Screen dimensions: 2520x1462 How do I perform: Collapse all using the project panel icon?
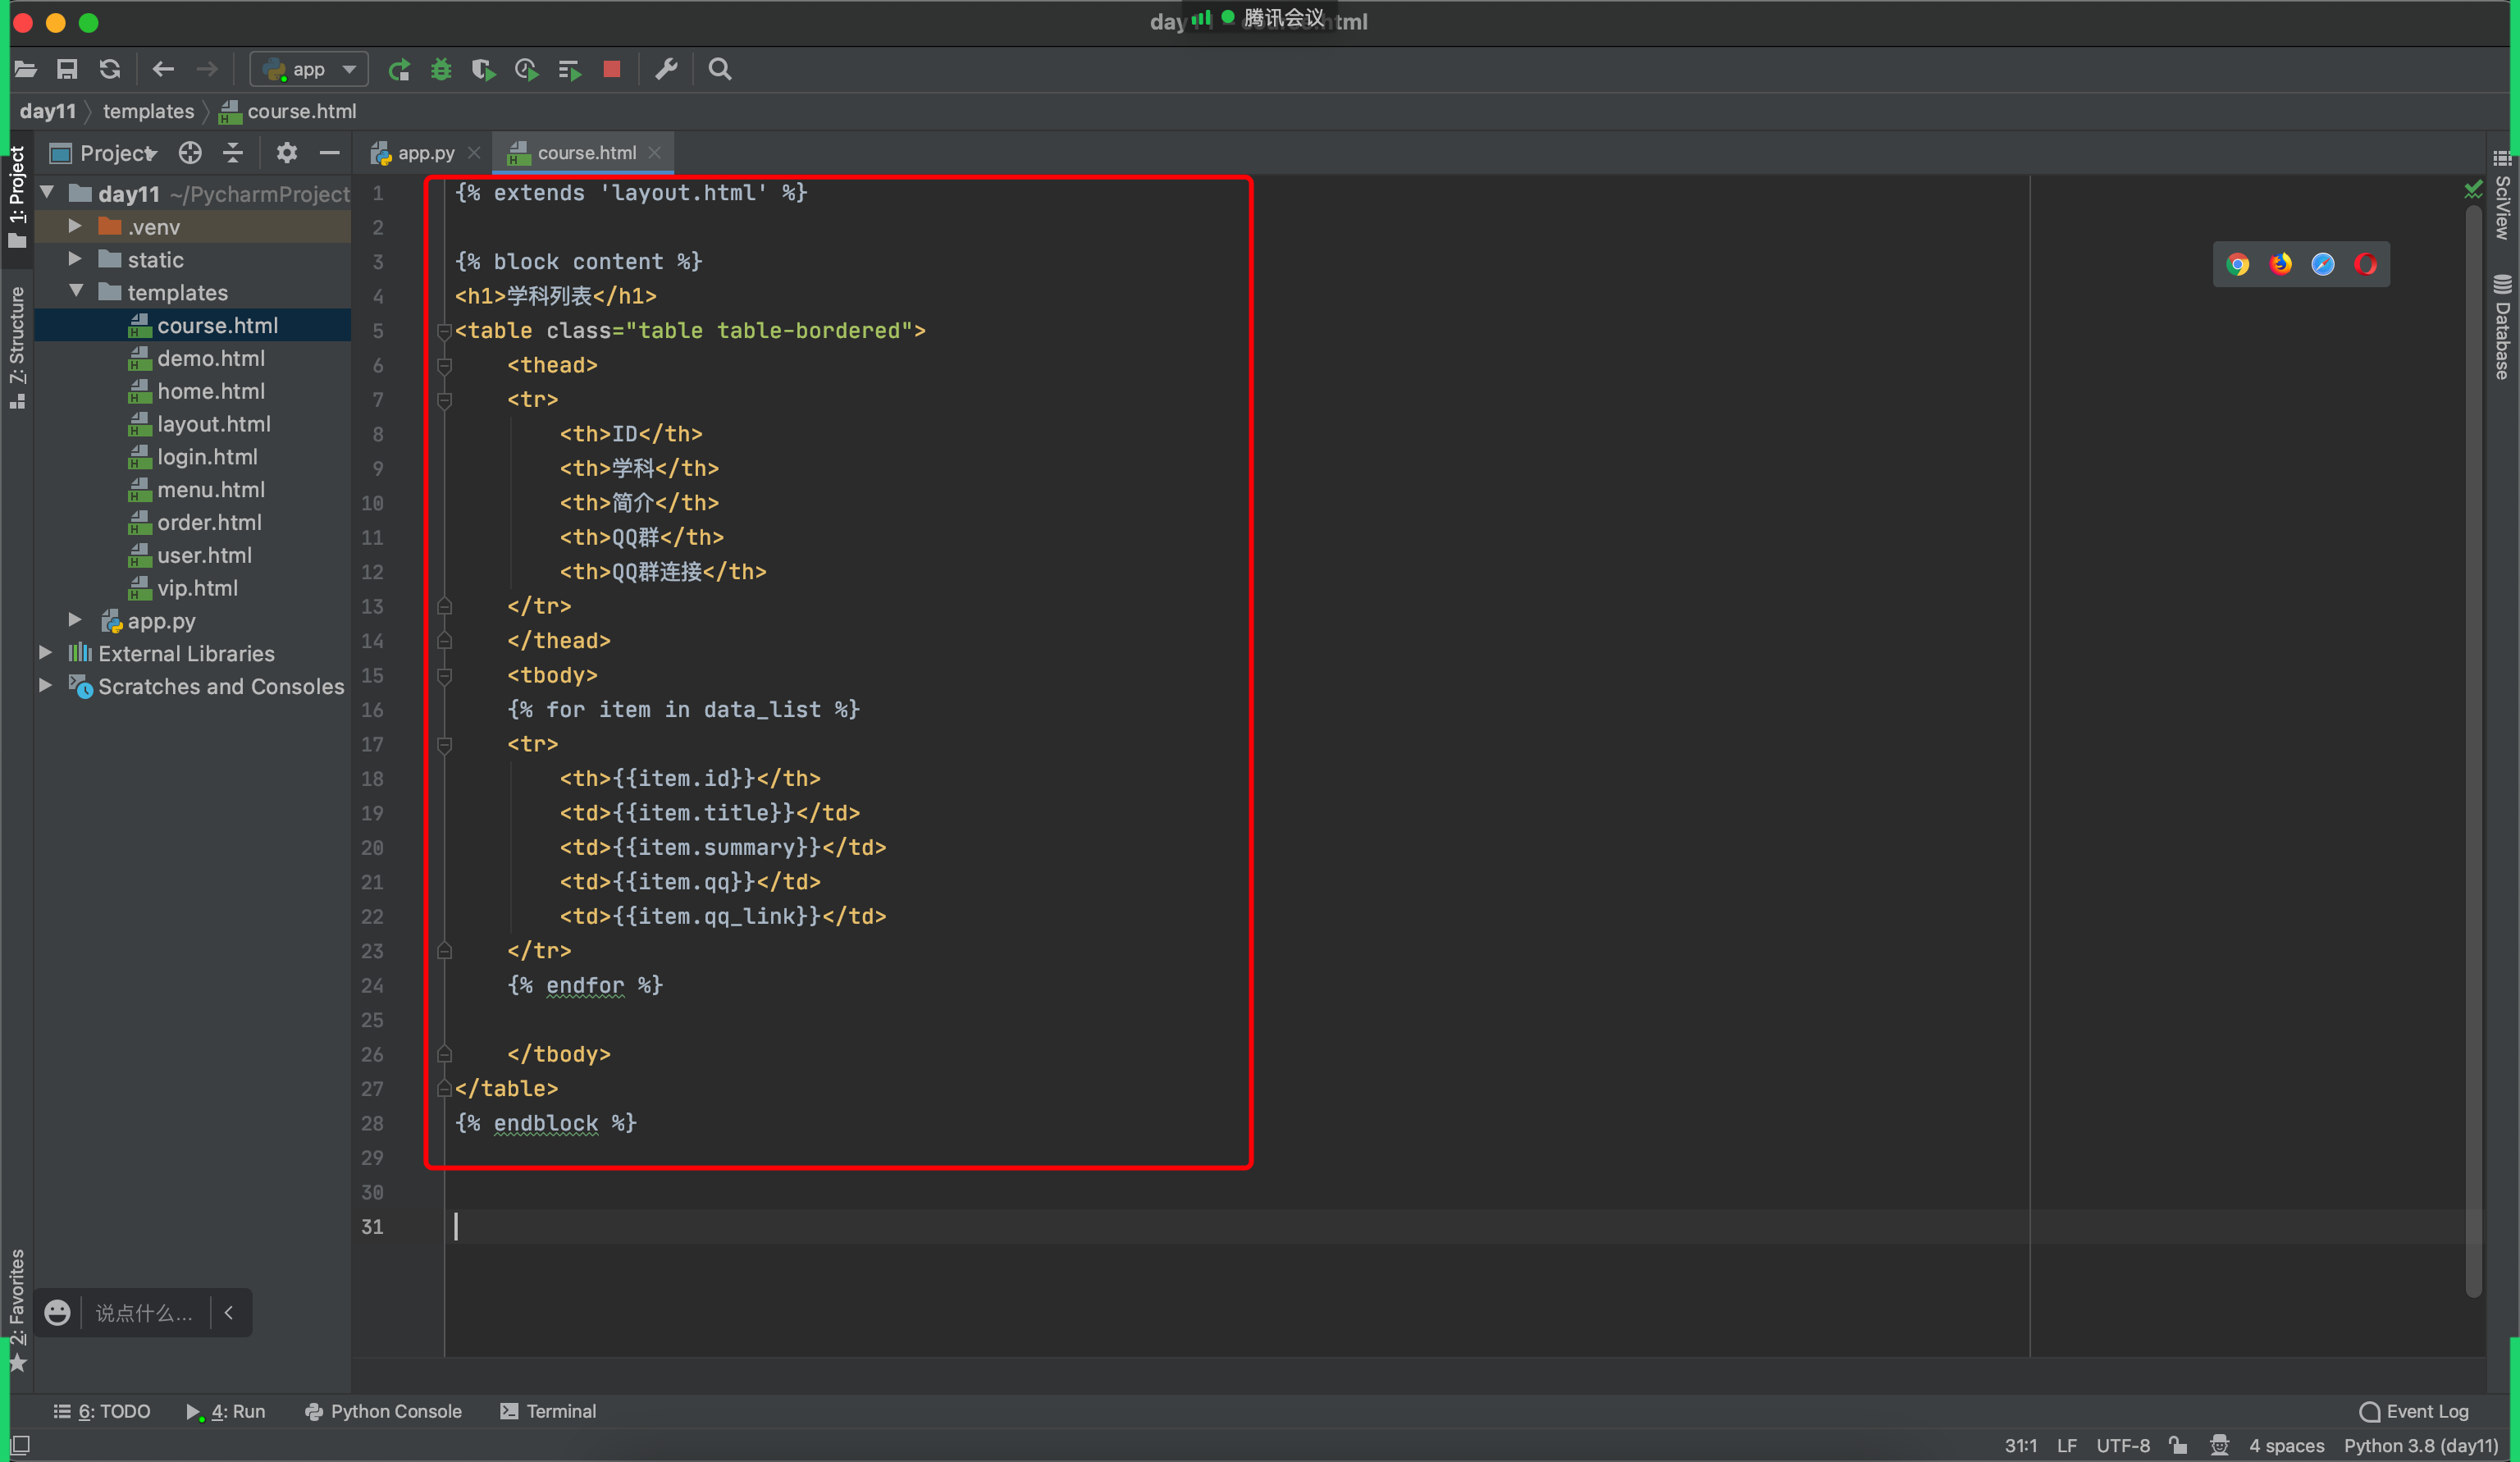pos(233,153)
